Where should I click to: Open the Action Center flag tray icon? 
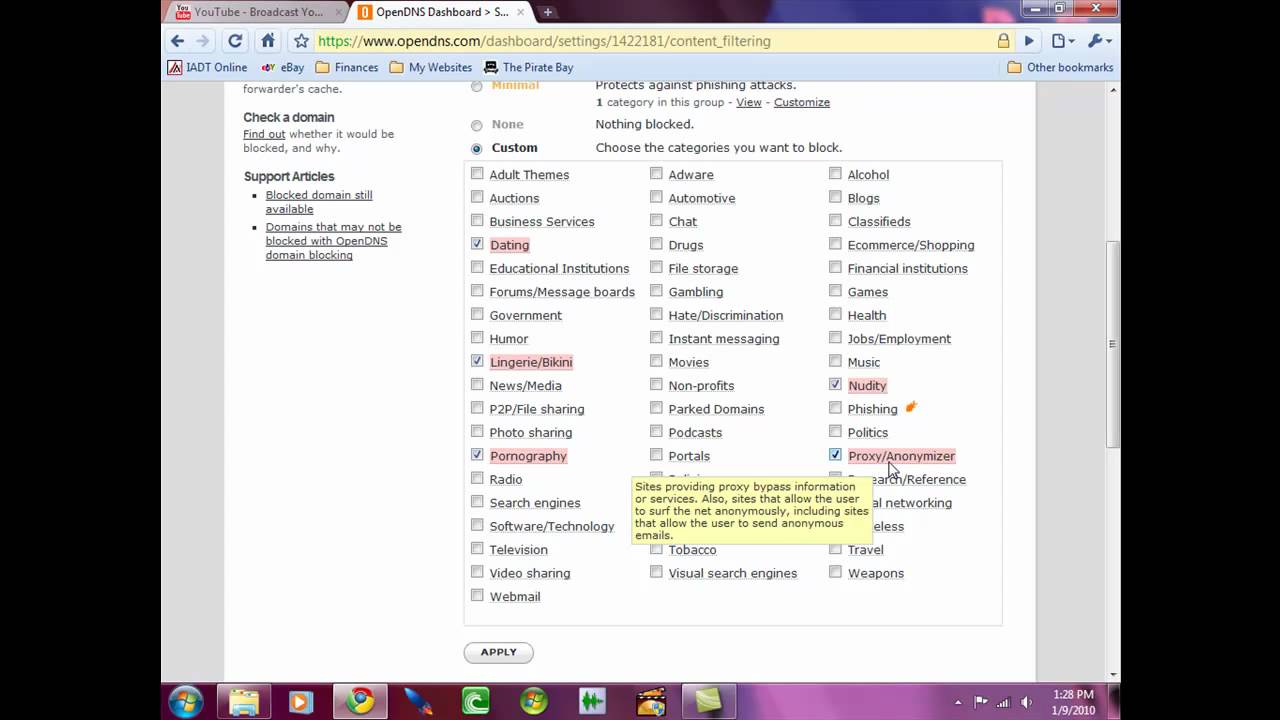pos(981,702)
